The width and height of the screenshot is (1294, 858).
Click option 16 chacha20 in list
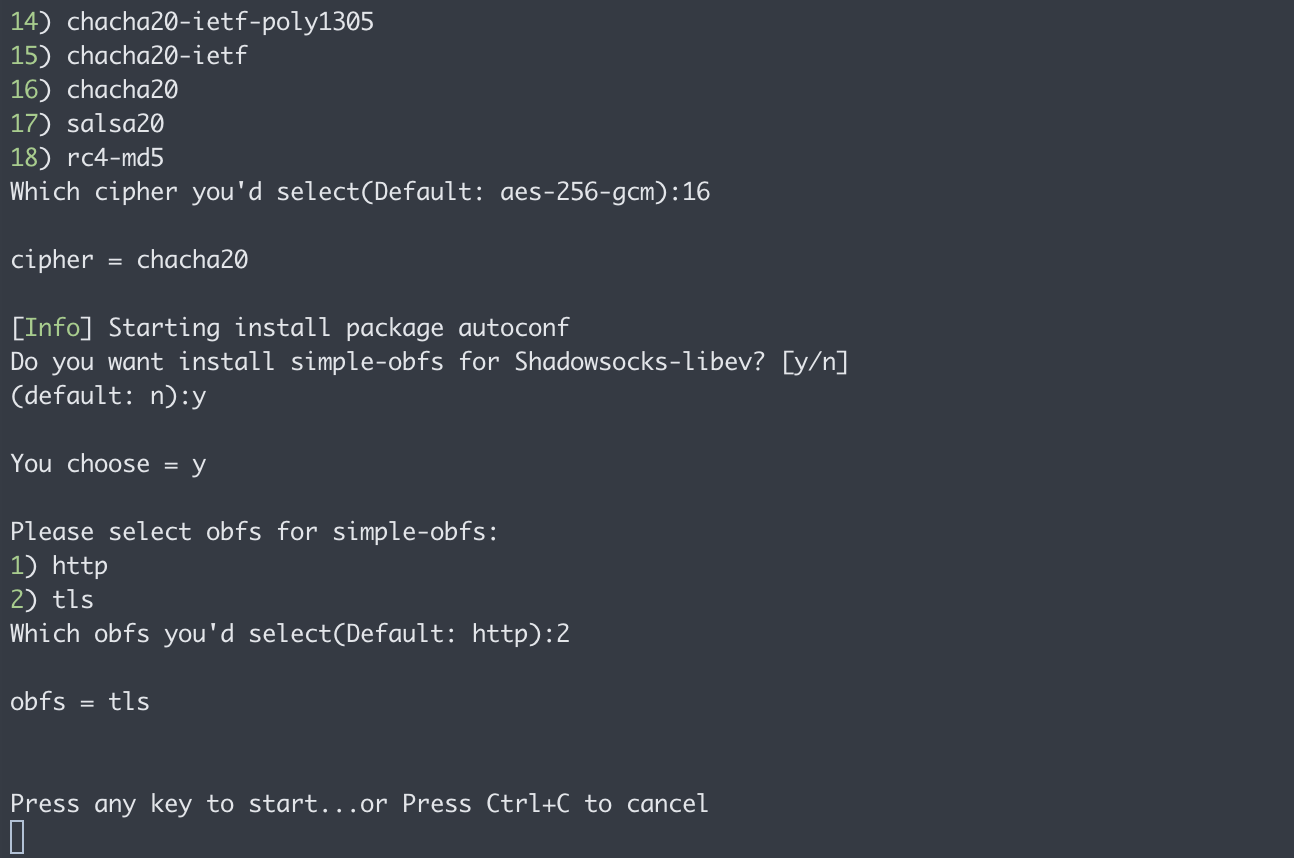[x=94, y=89]
